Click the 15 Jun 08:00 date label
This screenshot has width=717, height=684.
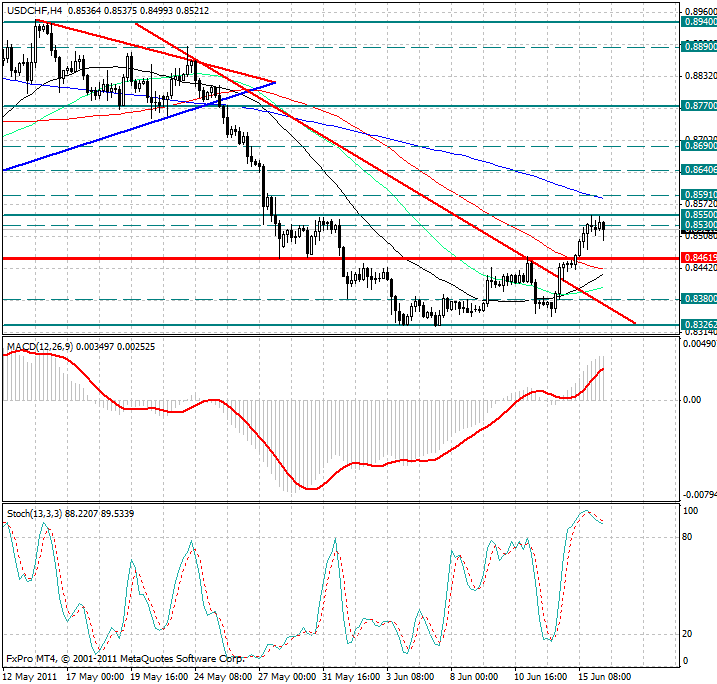coord(605,677)
